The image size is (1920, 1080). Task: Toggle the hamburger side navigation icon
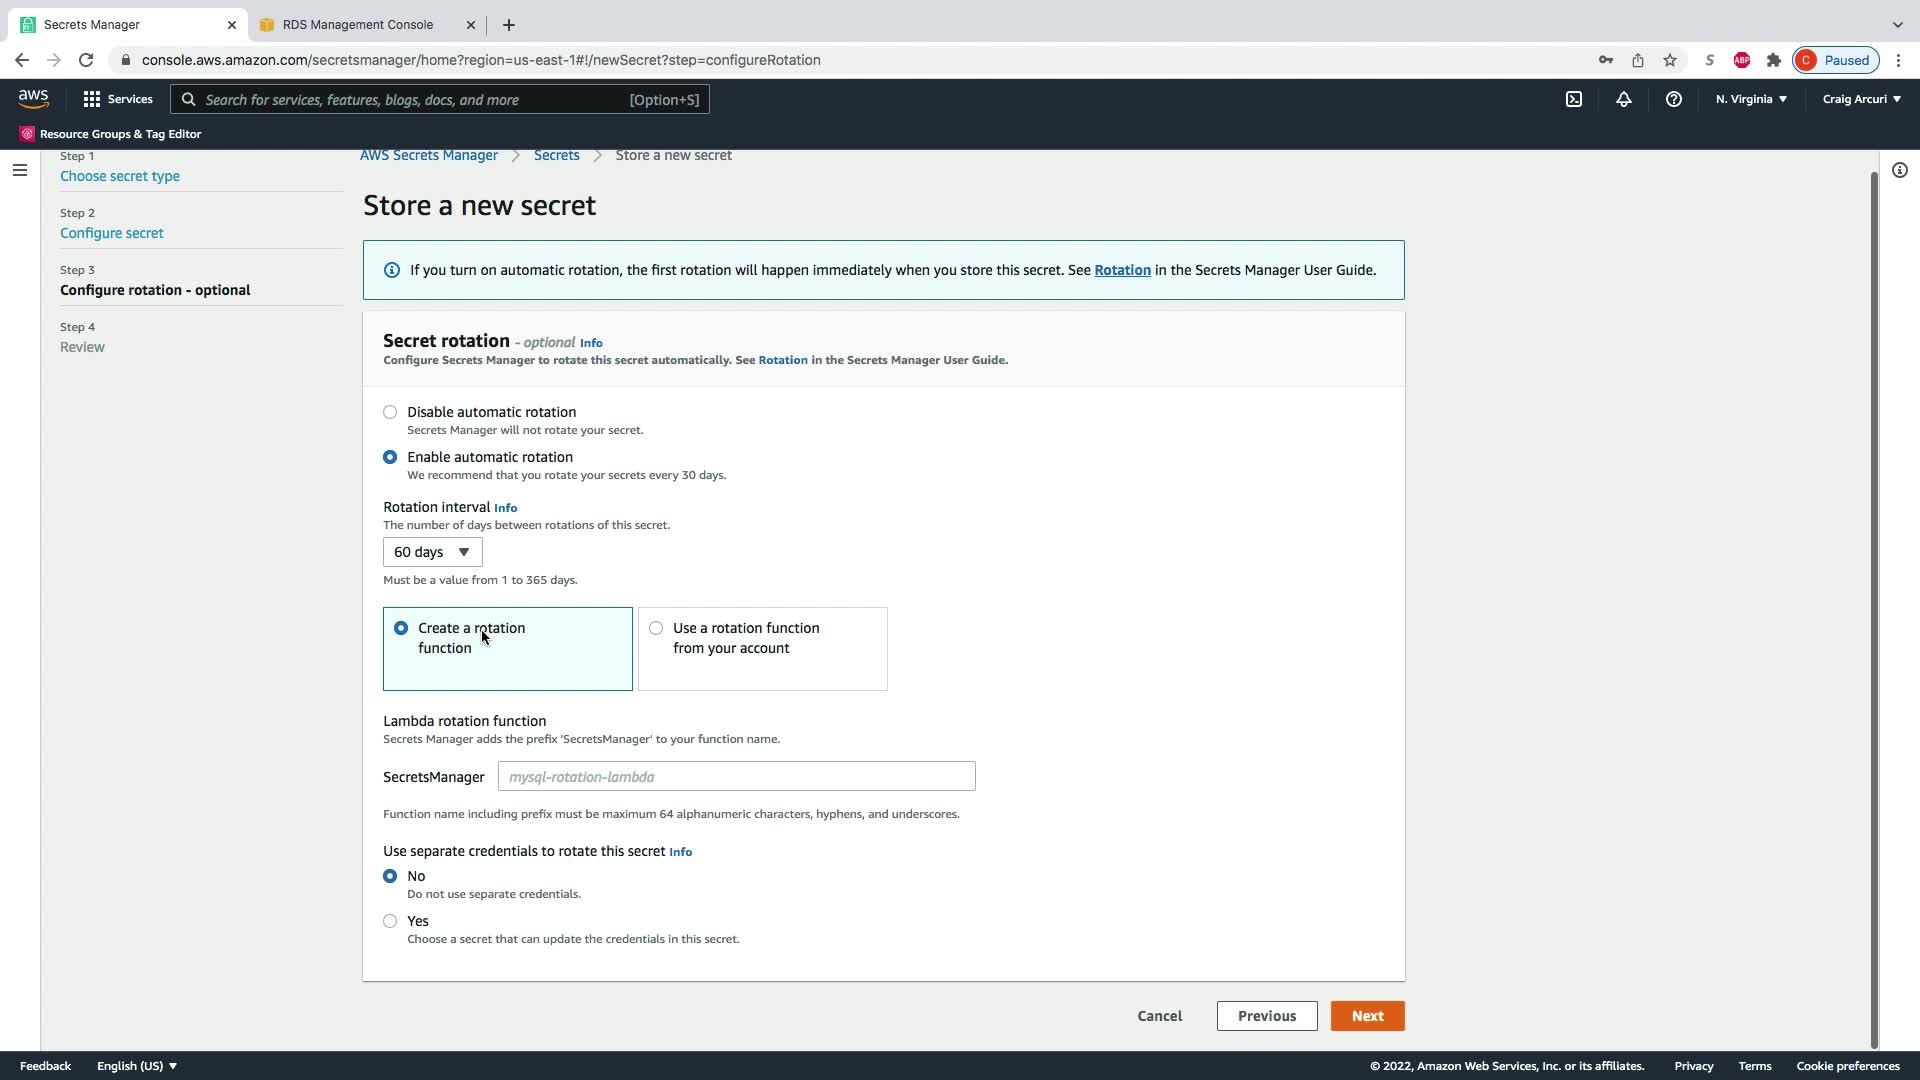pyautogui.click(x=19, y=170)
